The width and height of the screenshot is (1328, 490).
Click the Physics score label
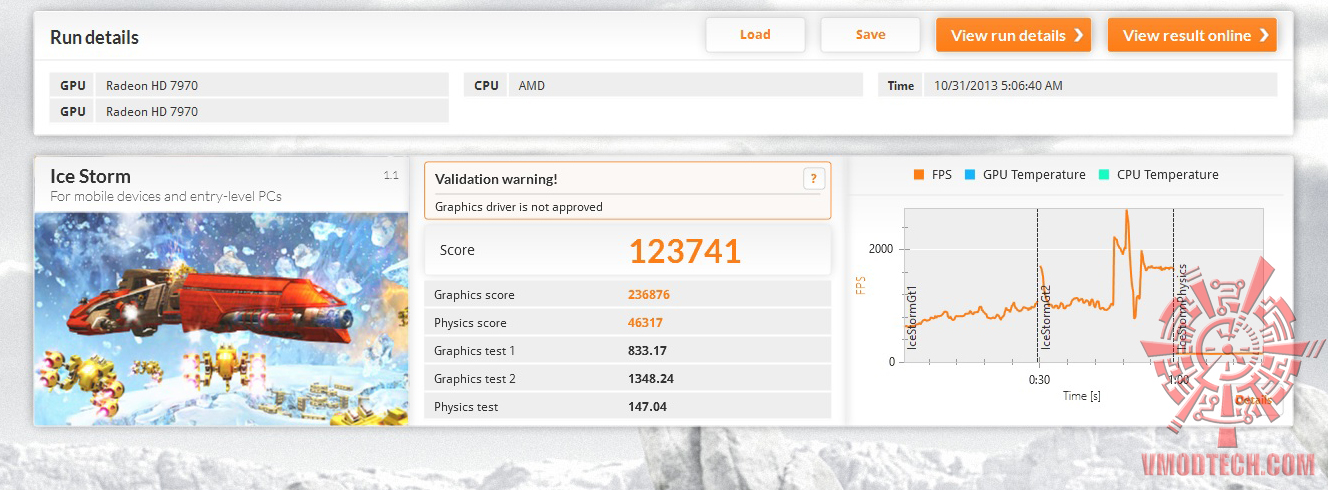pos(470,323)
